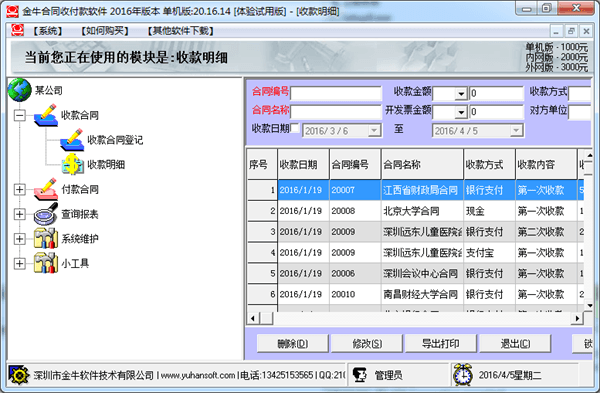600x393 pixels.
Task: Click the red app icon in menu bar
Action: [x=17, y=30]
